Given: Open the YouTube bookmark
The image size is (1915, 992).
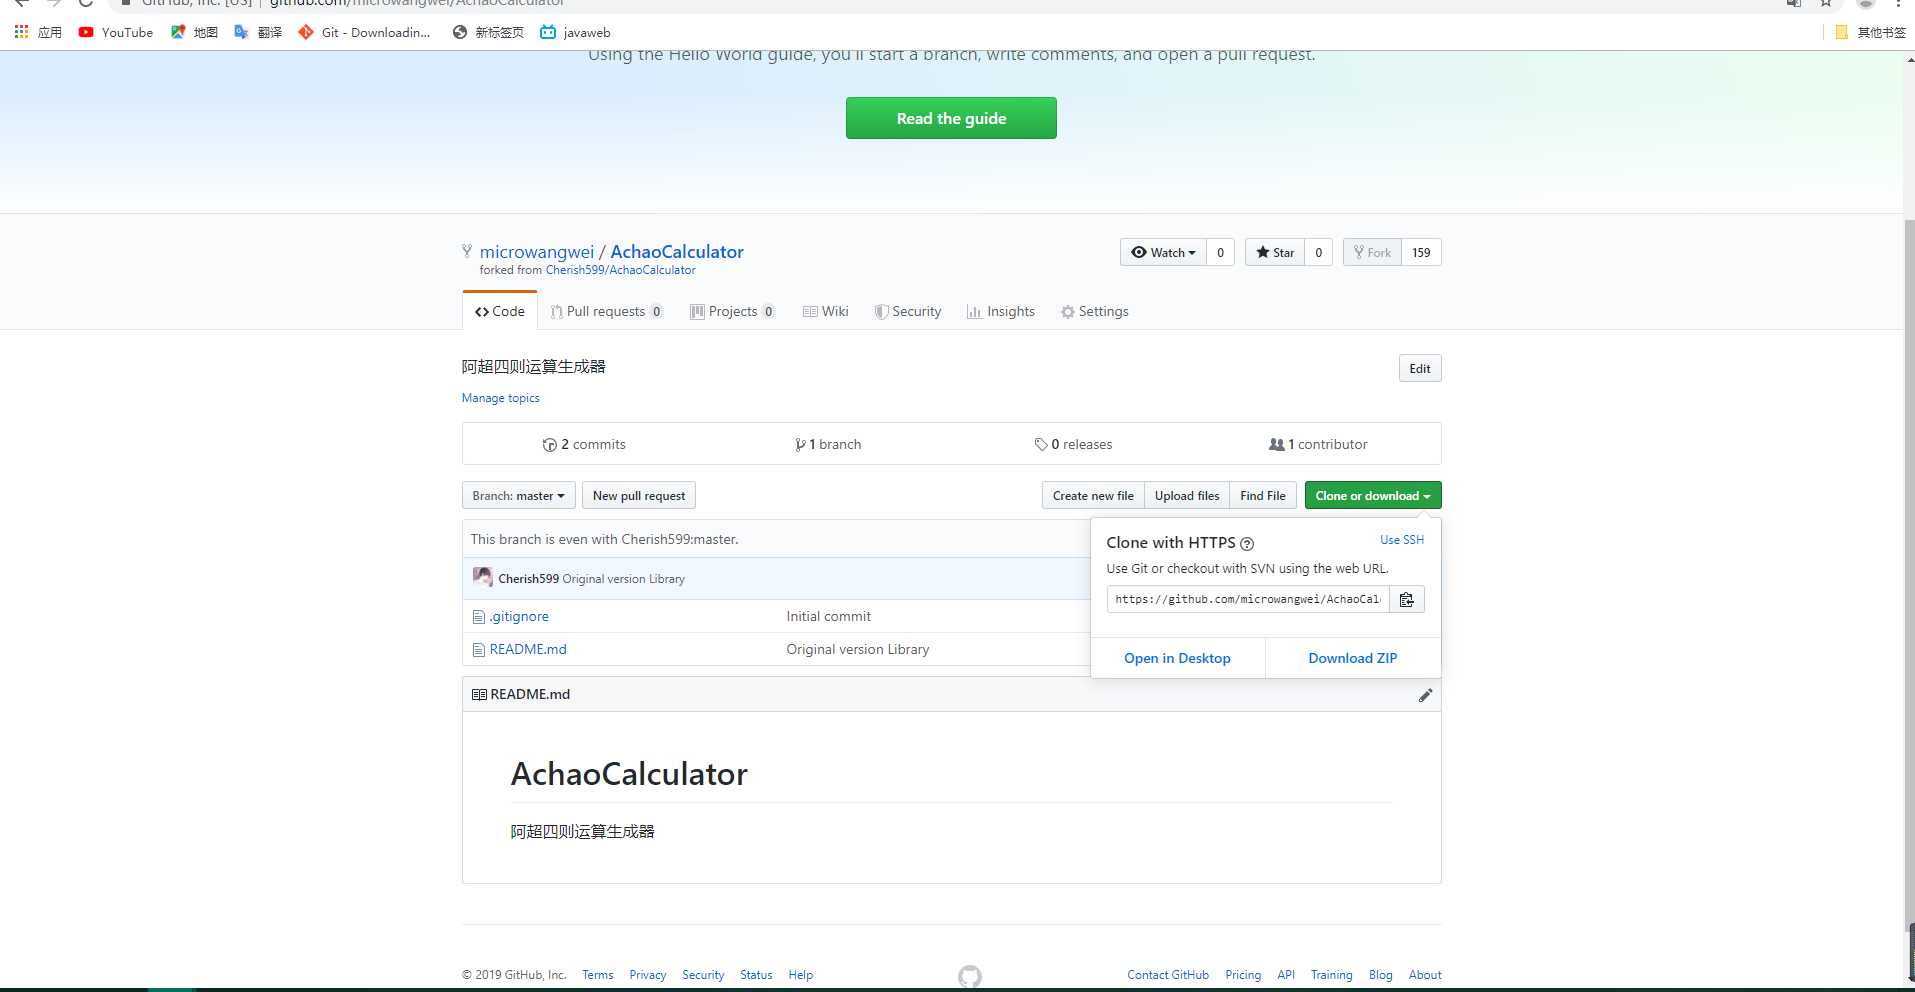Looking at the screenshot, I should (116, 32).
